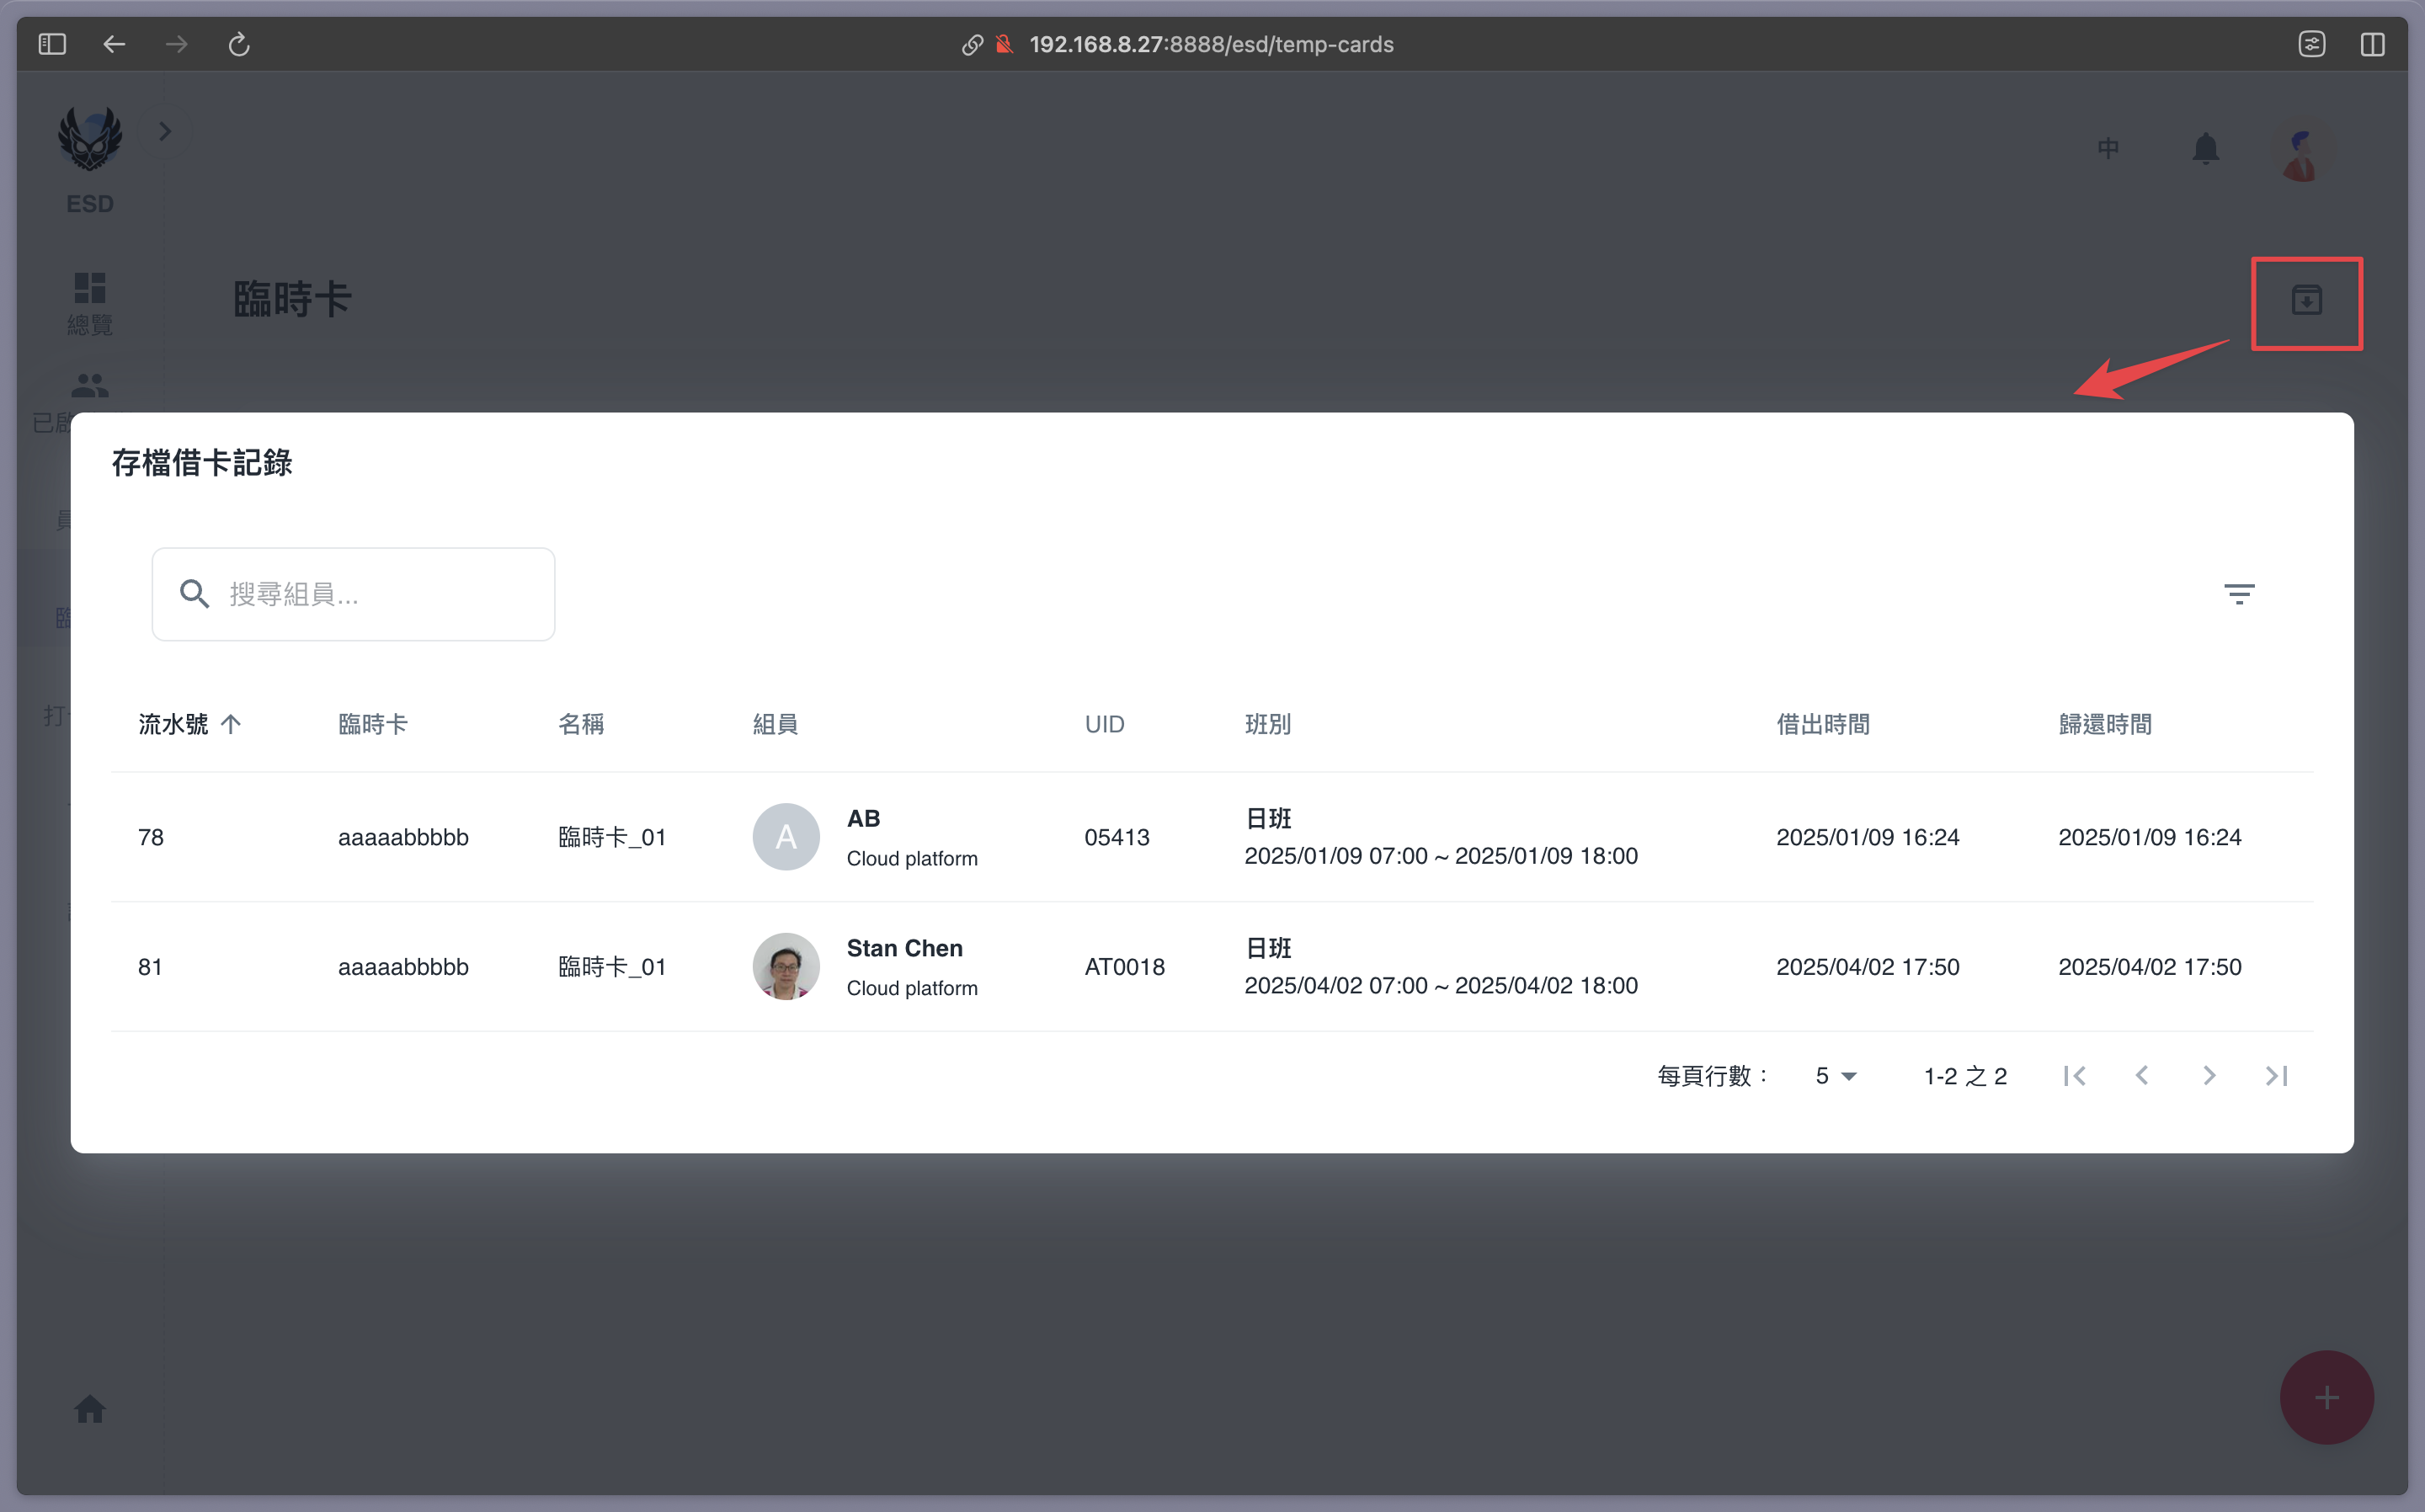Open the filter list icon

2238,594
